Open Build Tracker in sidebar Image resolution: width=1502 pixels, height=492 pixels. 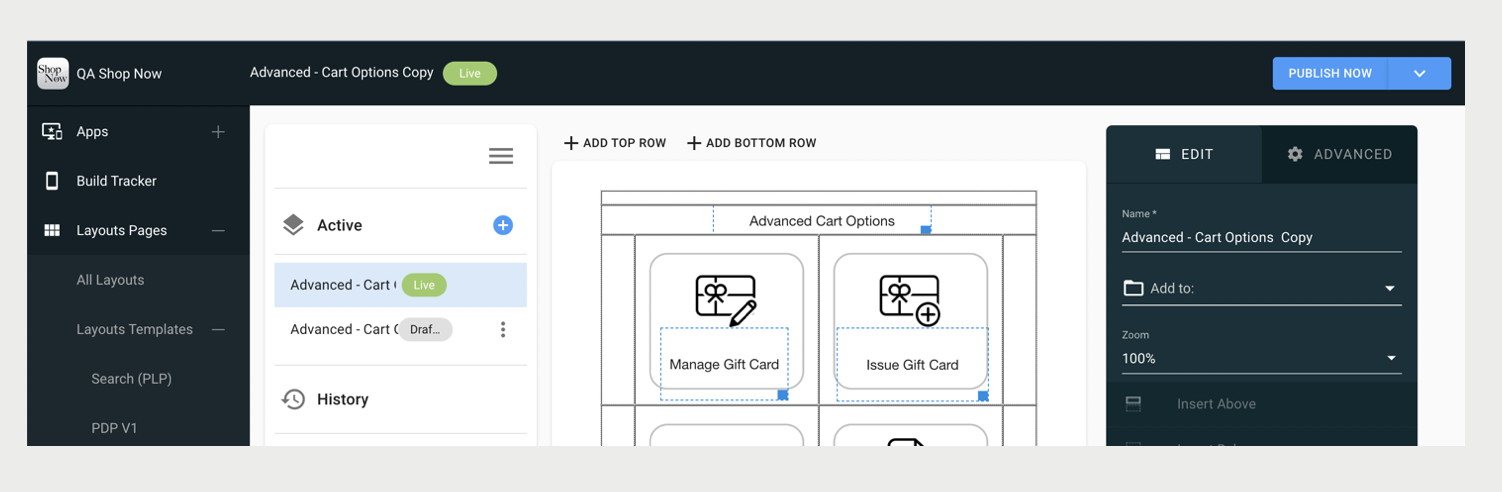click(x=116, y=181)
